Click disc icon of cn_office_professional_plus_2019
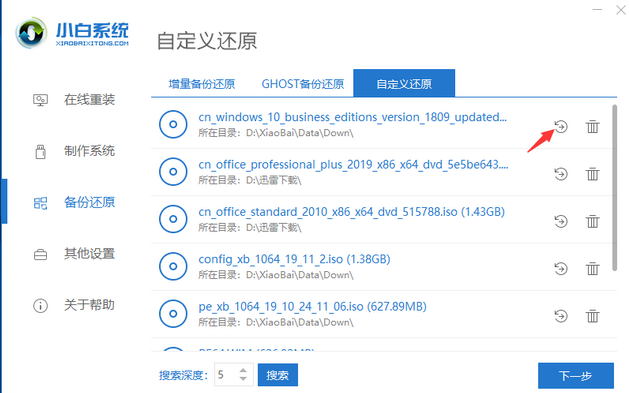The height and width of the screenshot is (393, 629). point(173,172)
